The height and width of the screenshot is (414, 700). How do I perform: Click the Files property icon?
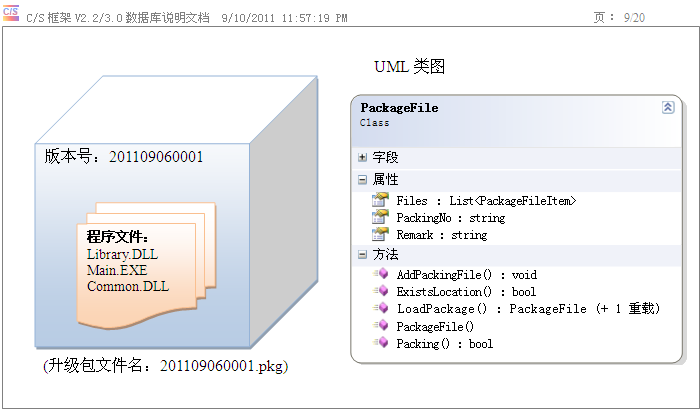[380, 200]
